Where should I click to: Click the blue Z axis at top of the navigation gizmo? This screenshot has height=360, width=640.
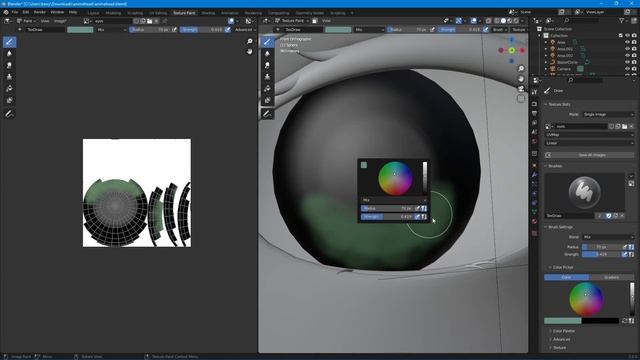pyautogui.click(x=511, y=40)
